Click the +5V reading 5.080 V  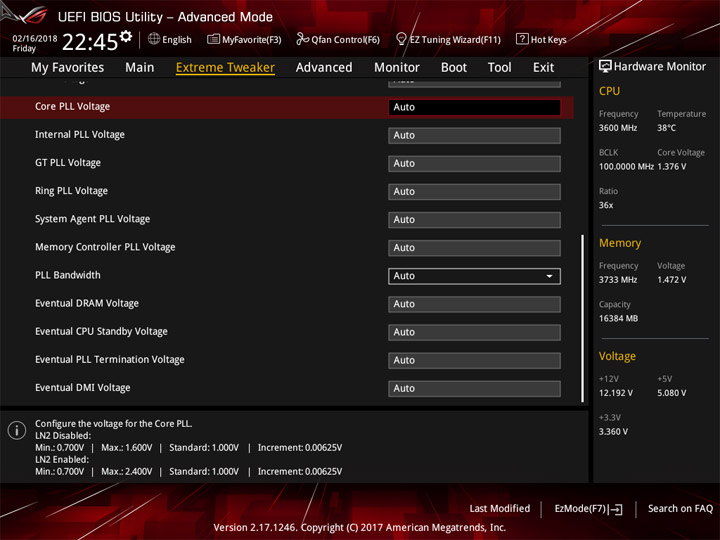(x=672, y=393)
